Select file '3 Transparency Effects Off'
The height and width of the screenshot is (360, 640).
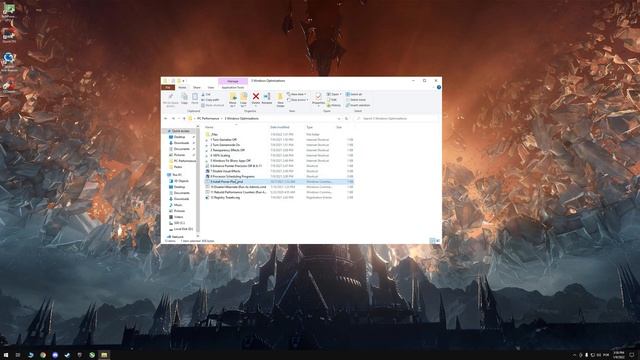[227, 150]
